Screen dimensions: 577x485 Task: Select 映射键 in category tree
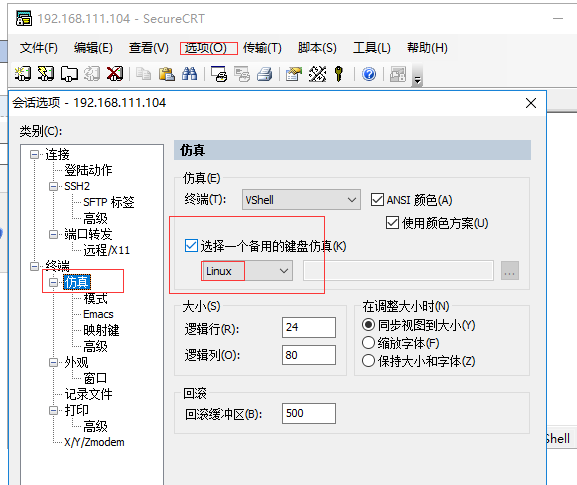101,330
